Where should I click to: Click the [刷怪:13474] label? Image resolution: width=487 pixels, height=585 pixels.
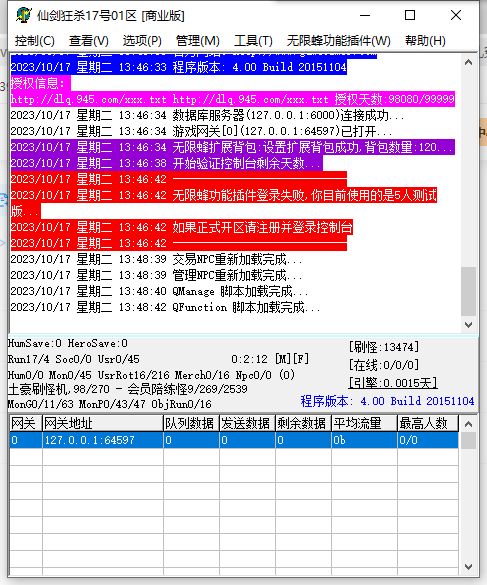(x=384, y=347)
